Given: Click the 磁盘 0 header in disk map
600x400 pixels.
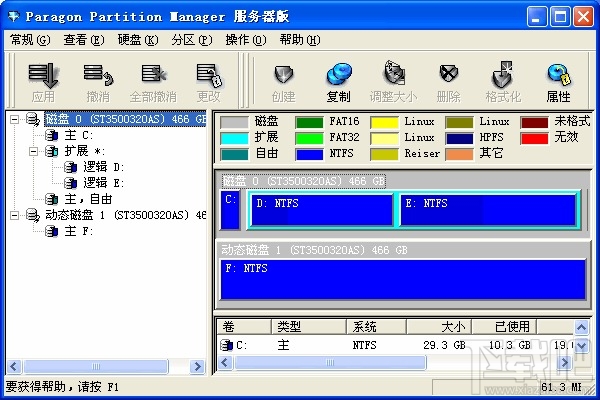Looking at the screenshot, I should [303, 181].
